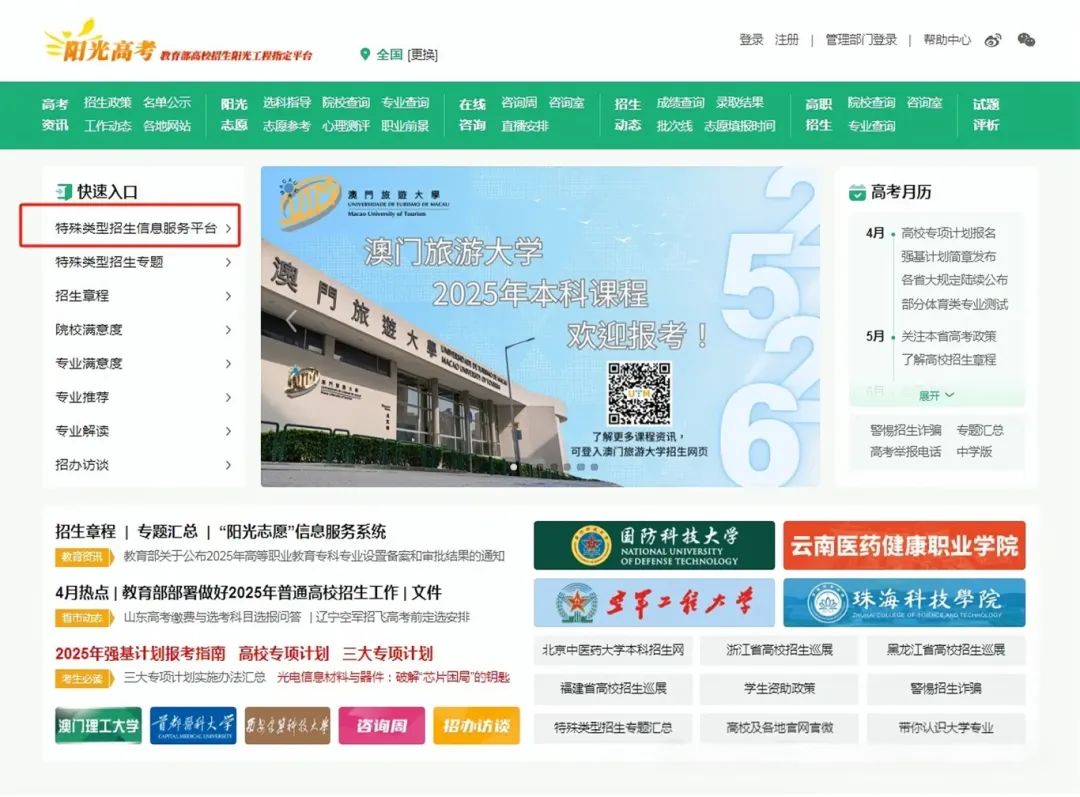
Task: Open 警惕招生诈骗 under calendar
Action: coord(905,431)
